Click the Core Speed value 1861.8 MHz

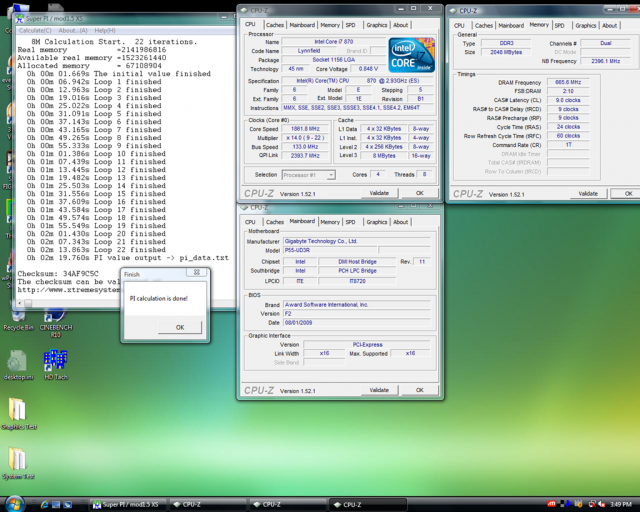305,129
